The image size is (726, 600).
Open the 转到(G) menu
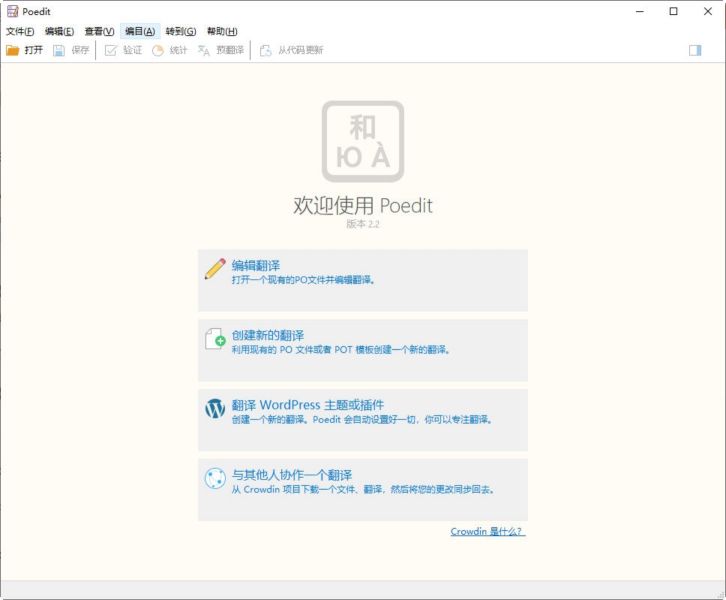point(181,31)
